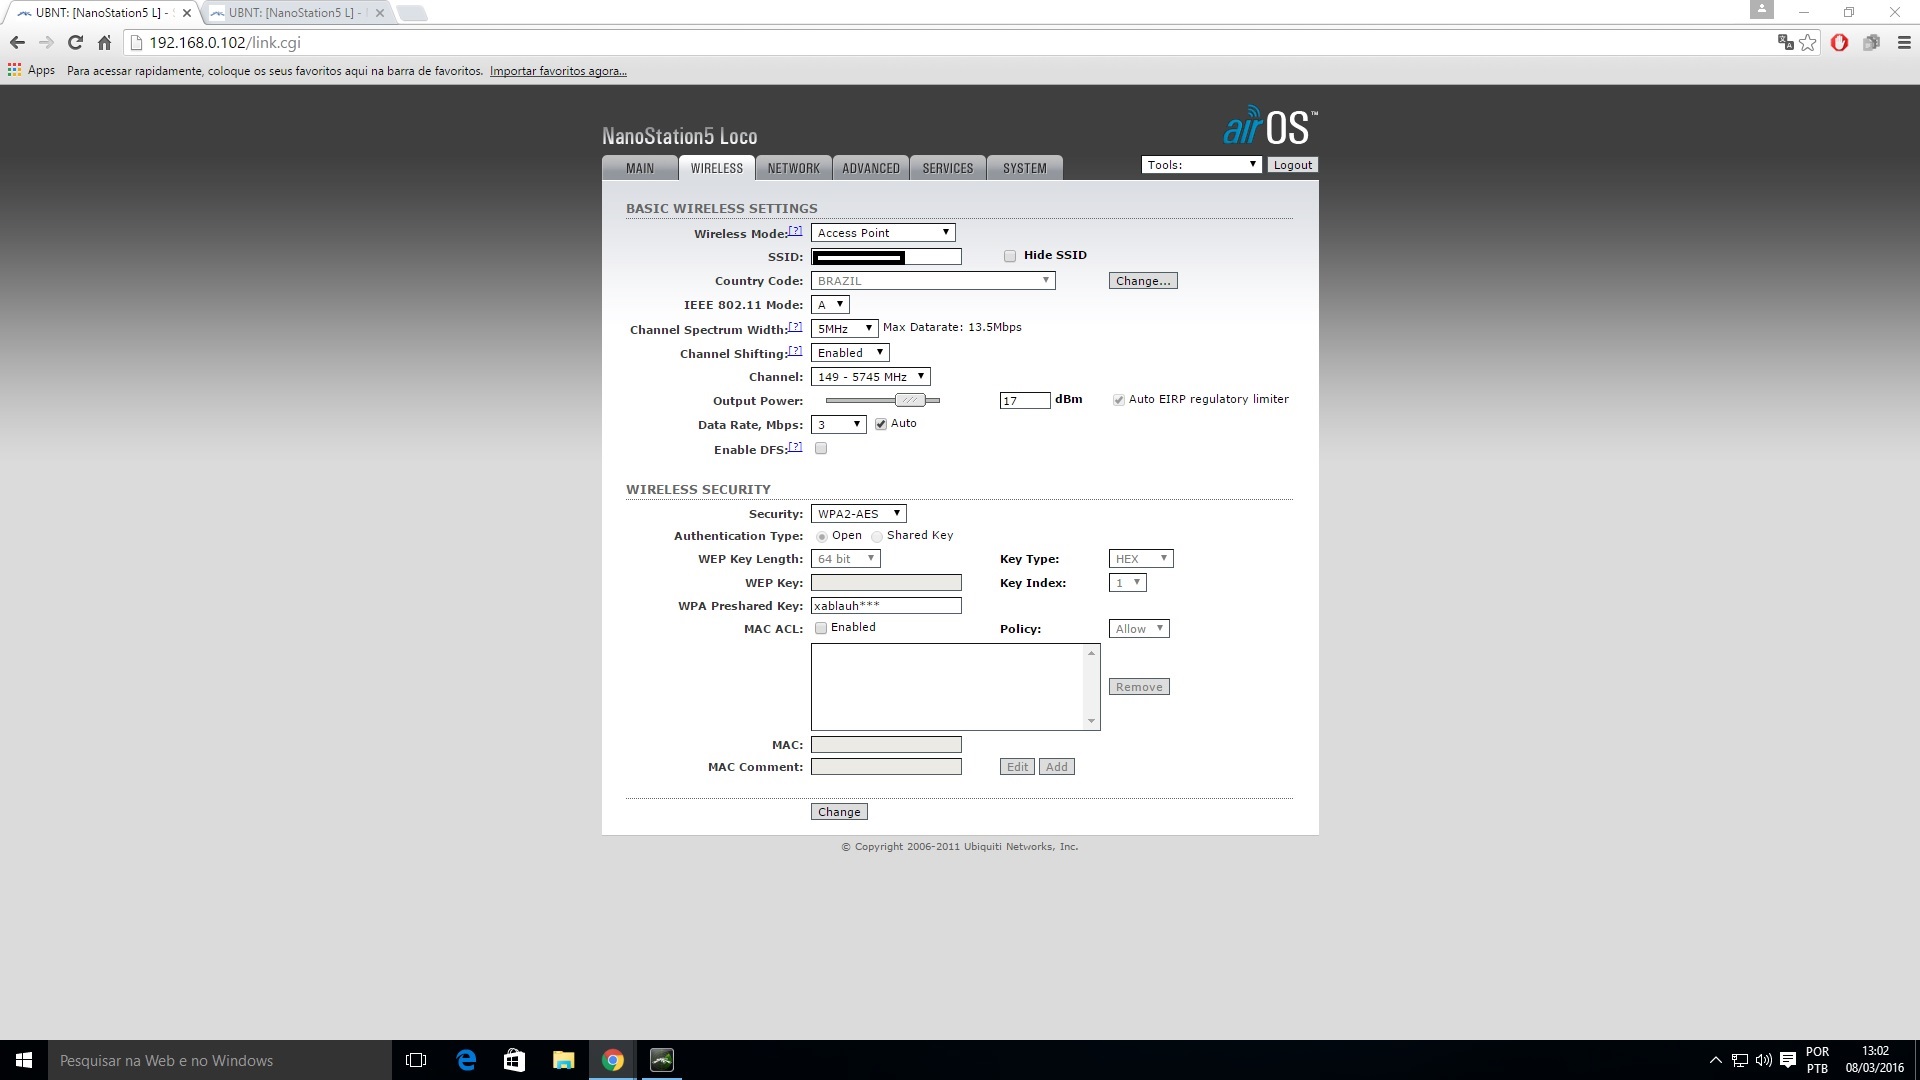Click the WPA Preshared Key field
The height and width of the screenshot is (1080, 1920).
886,606
